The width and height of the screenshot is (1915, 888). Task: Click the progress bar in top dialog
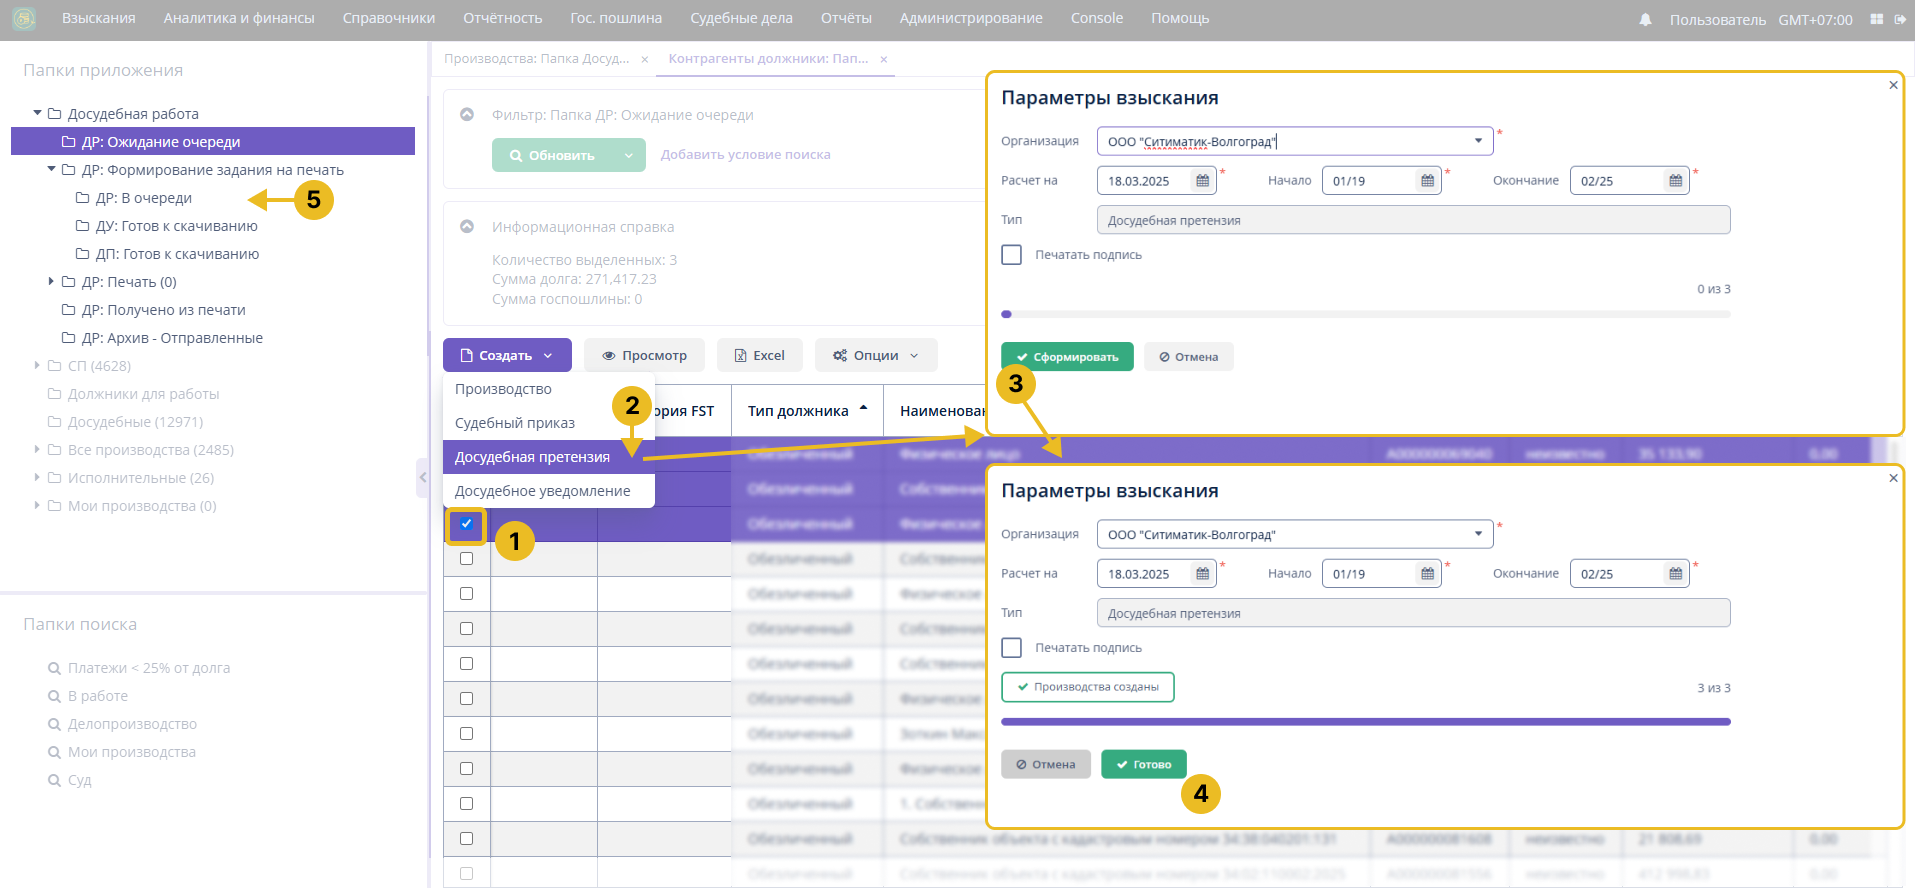pos(1365,314)
